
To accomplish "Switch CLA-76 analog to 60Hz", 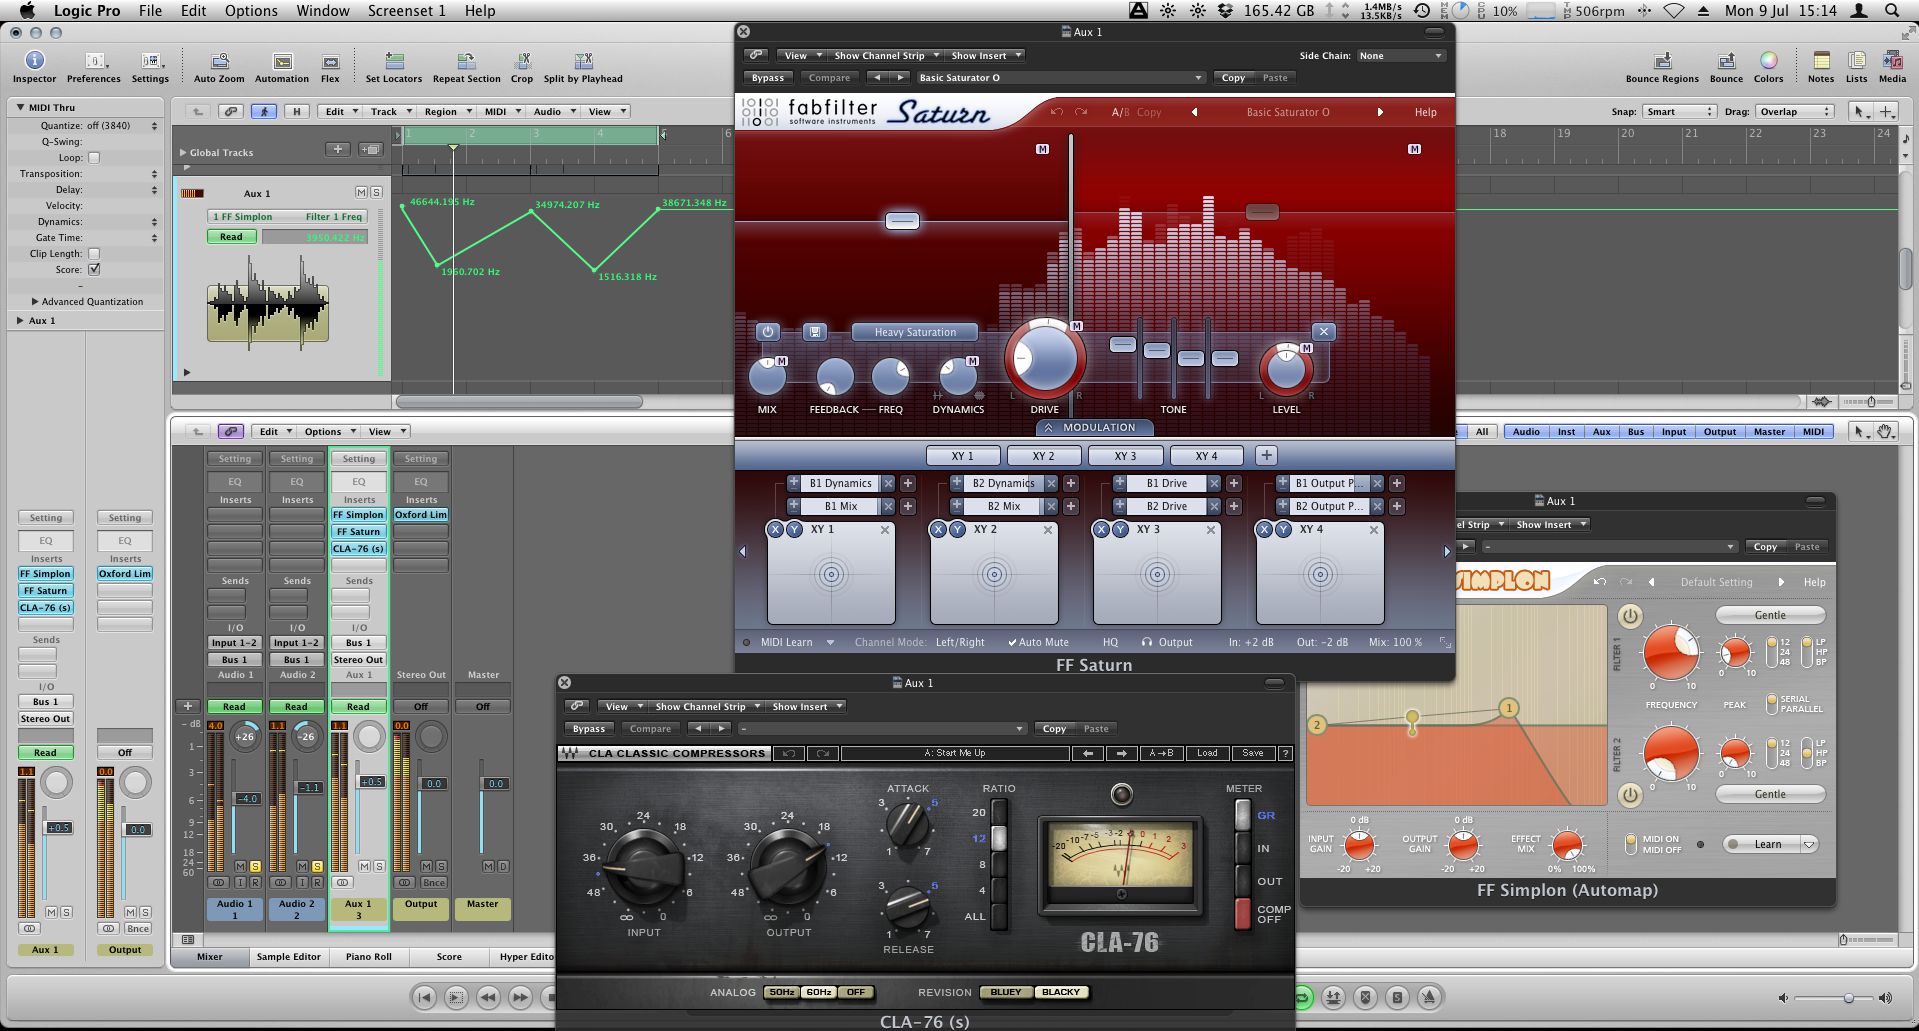I will click(x=819, y=992).
